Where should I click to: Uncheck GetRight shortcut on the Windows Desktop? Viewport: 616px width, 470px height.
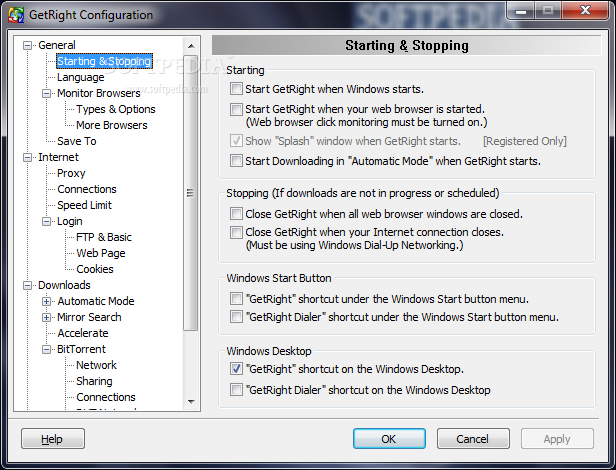[x=236, y=369]
